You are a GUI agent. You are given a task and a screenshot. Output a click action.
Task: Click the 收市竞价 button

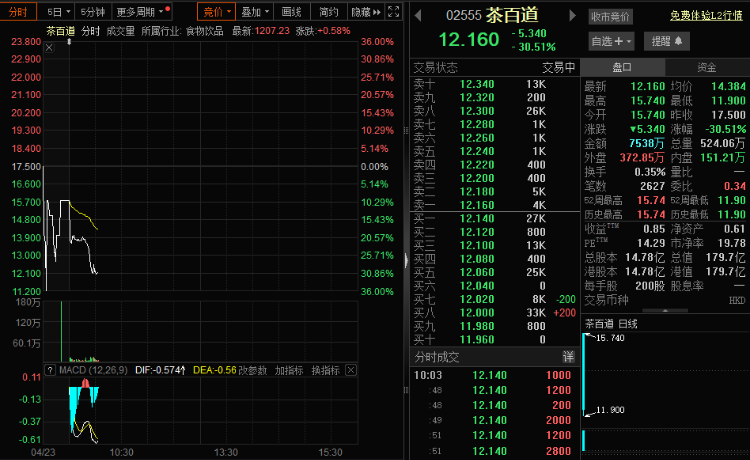(x=610, y=17)
